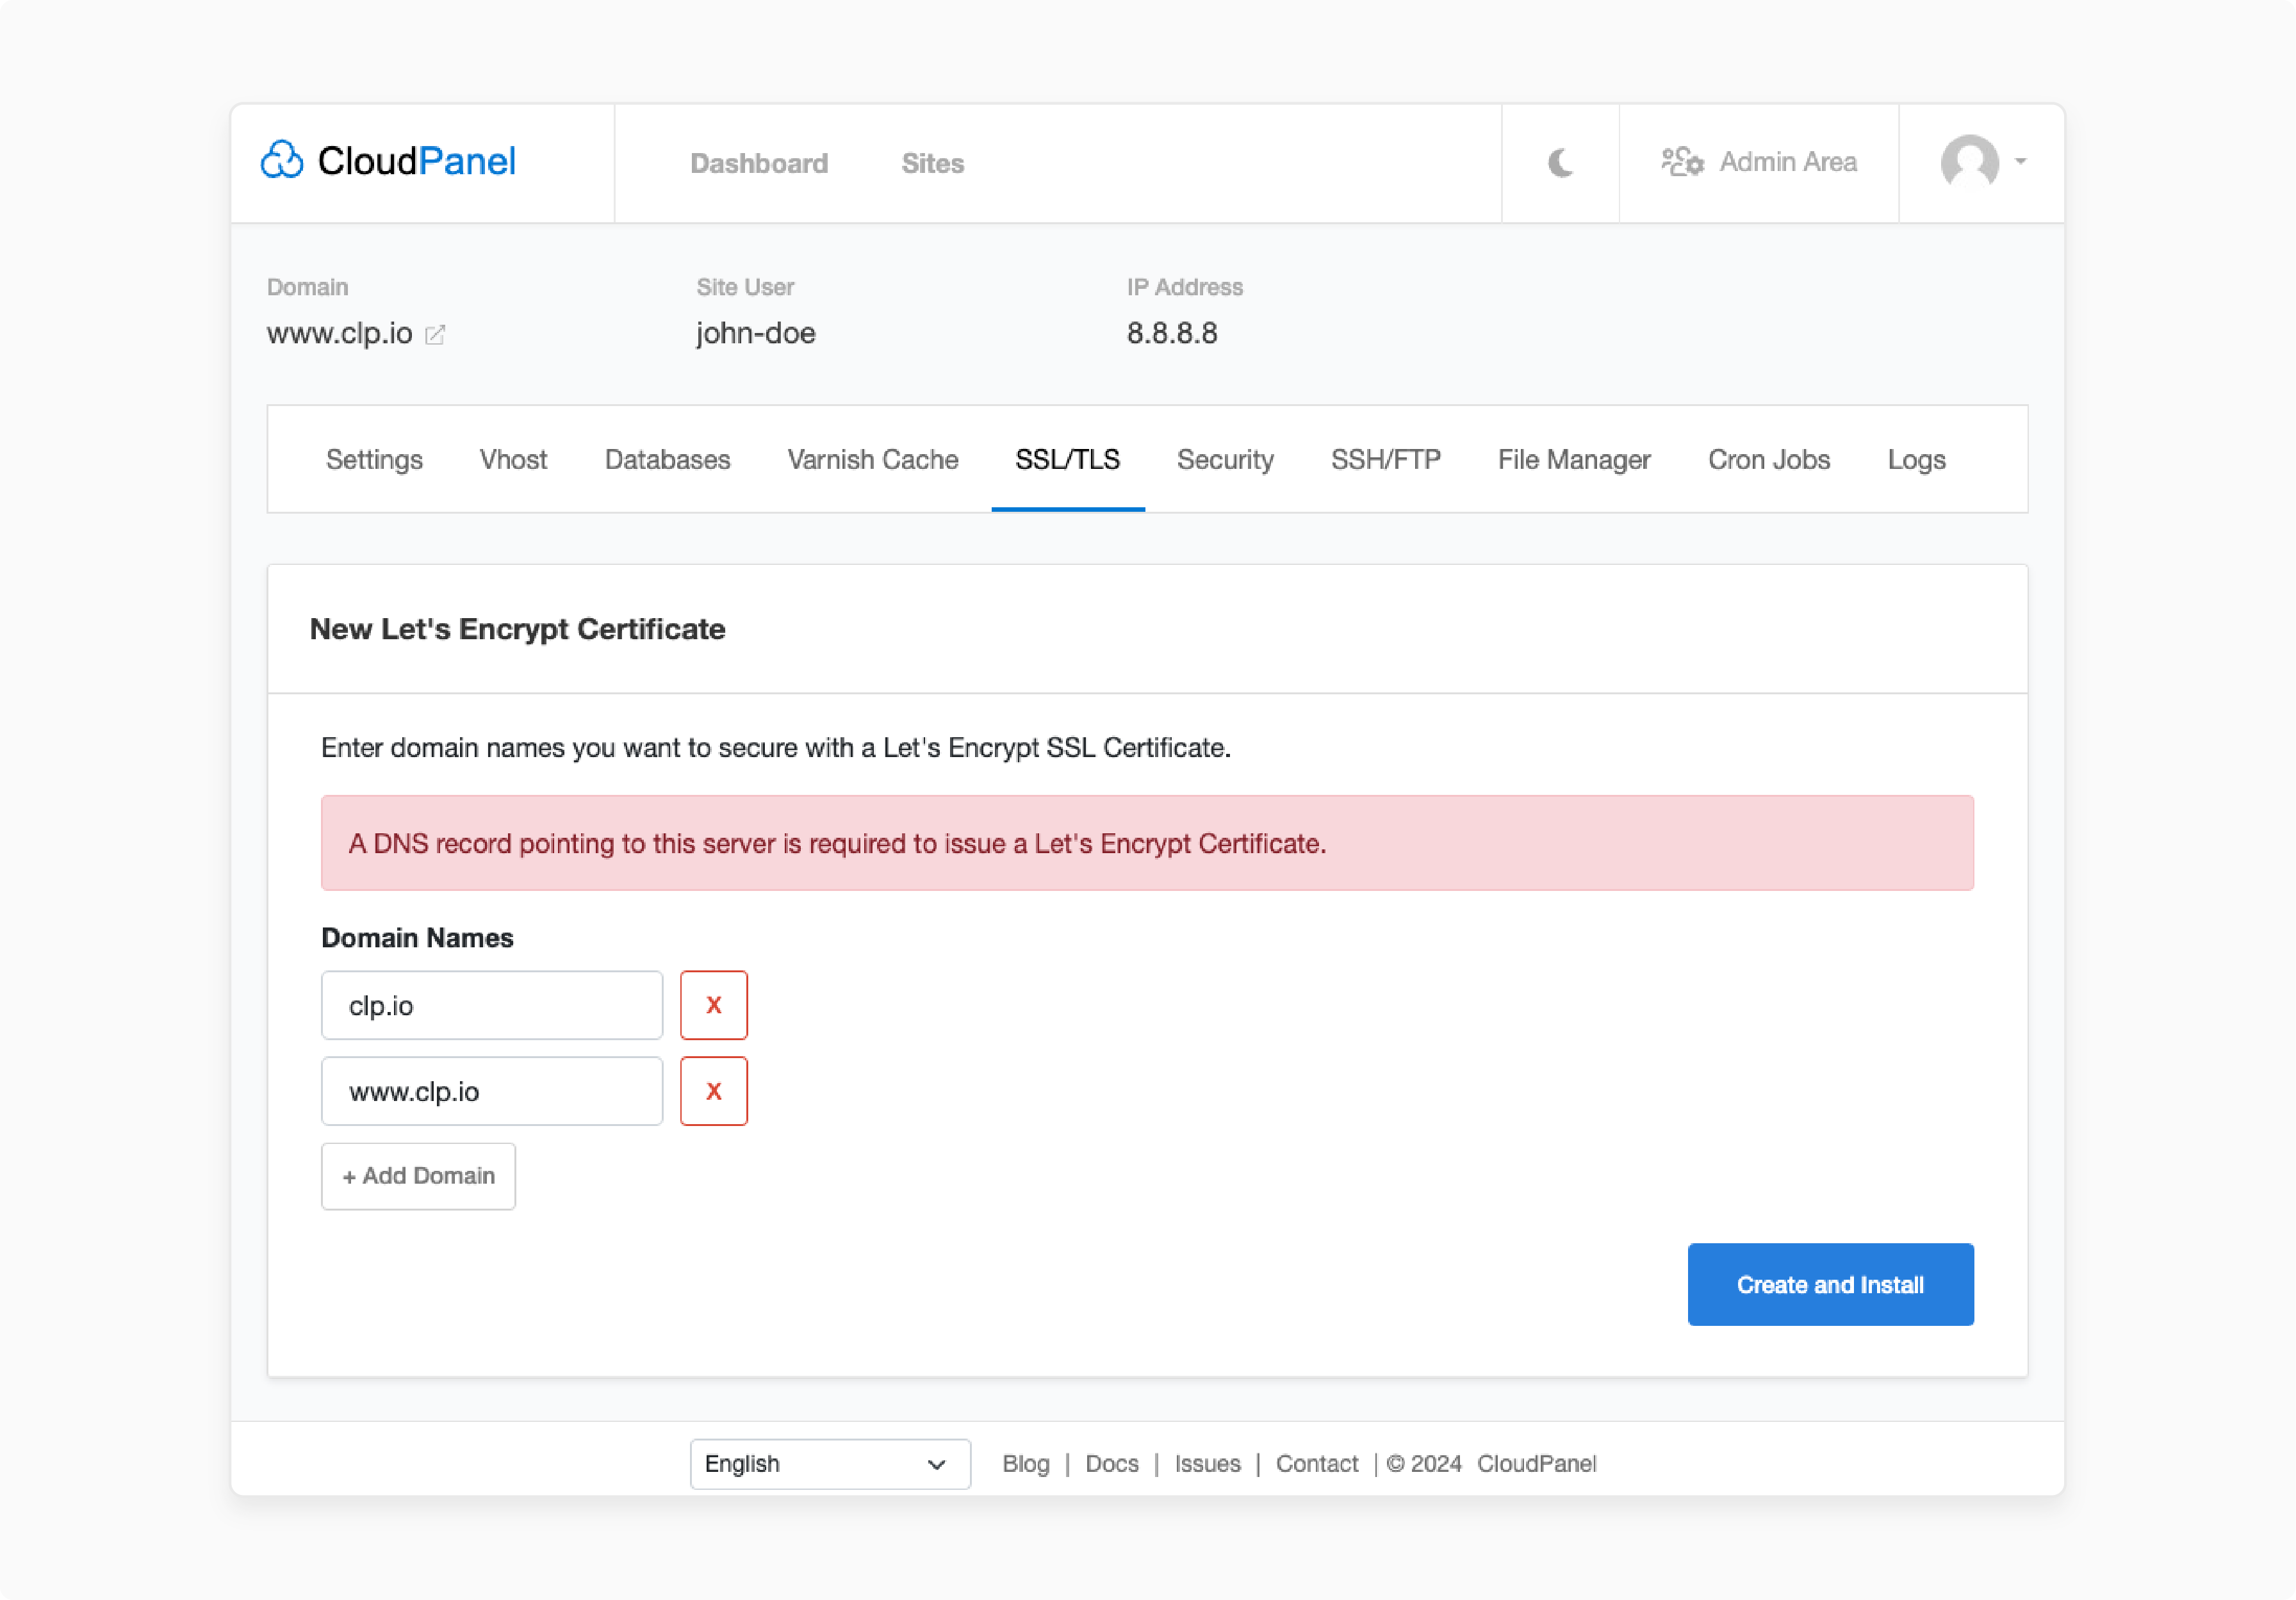Click the clp.io domain input field
The width and height of the screenshot is (2296, 1600).
[x=491, y=1005]
